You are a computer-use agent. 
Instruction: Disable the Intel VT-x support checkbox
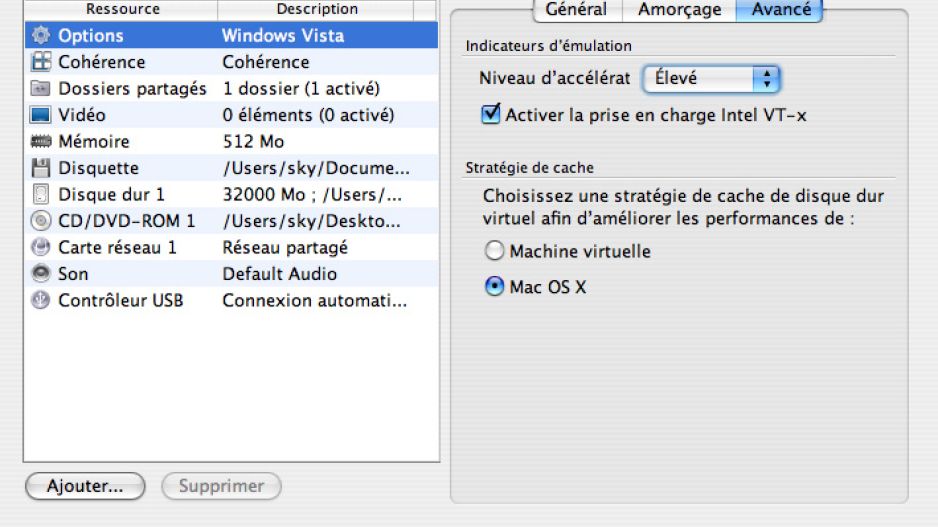[491, 115]
